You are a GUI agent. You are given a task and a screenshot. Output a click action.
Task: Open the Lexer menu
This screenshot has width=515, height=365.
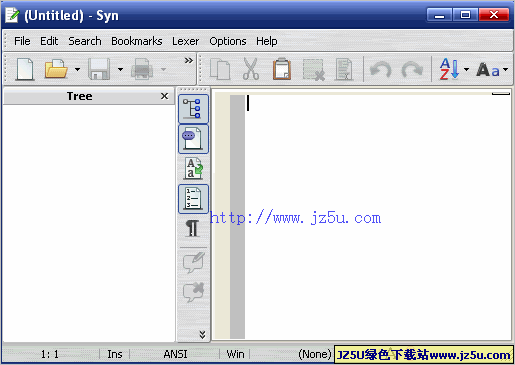coord(185,41)
